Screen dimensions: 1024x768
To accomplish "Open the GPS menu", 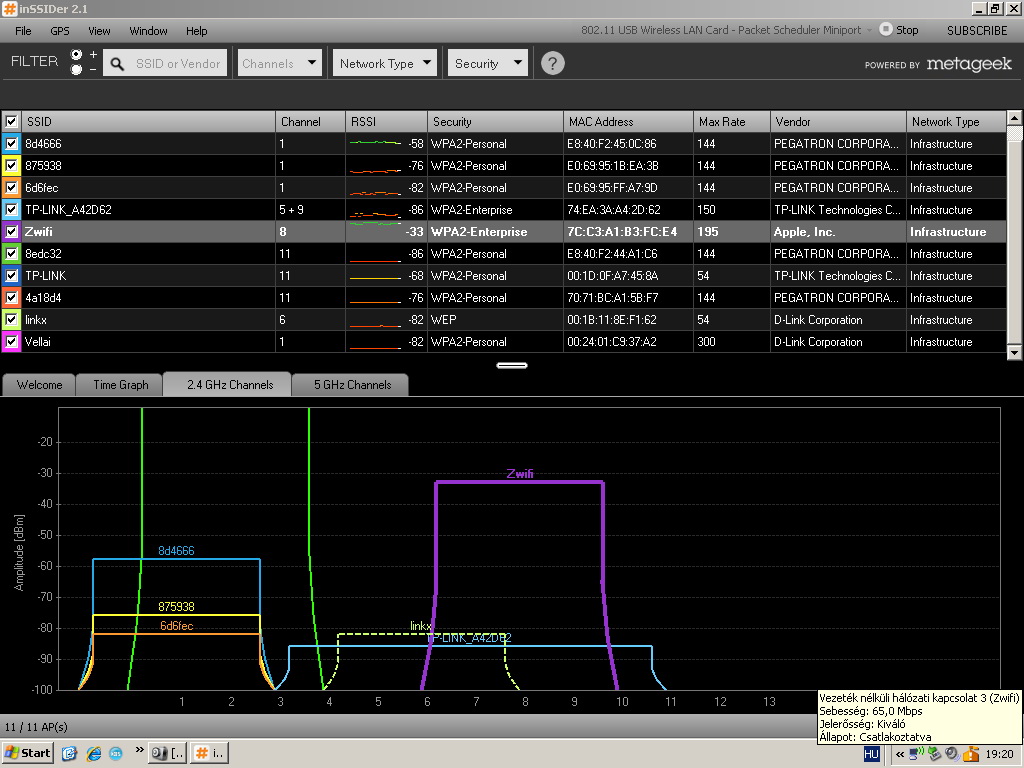I will pyautogui.click(x=59, y=31).
